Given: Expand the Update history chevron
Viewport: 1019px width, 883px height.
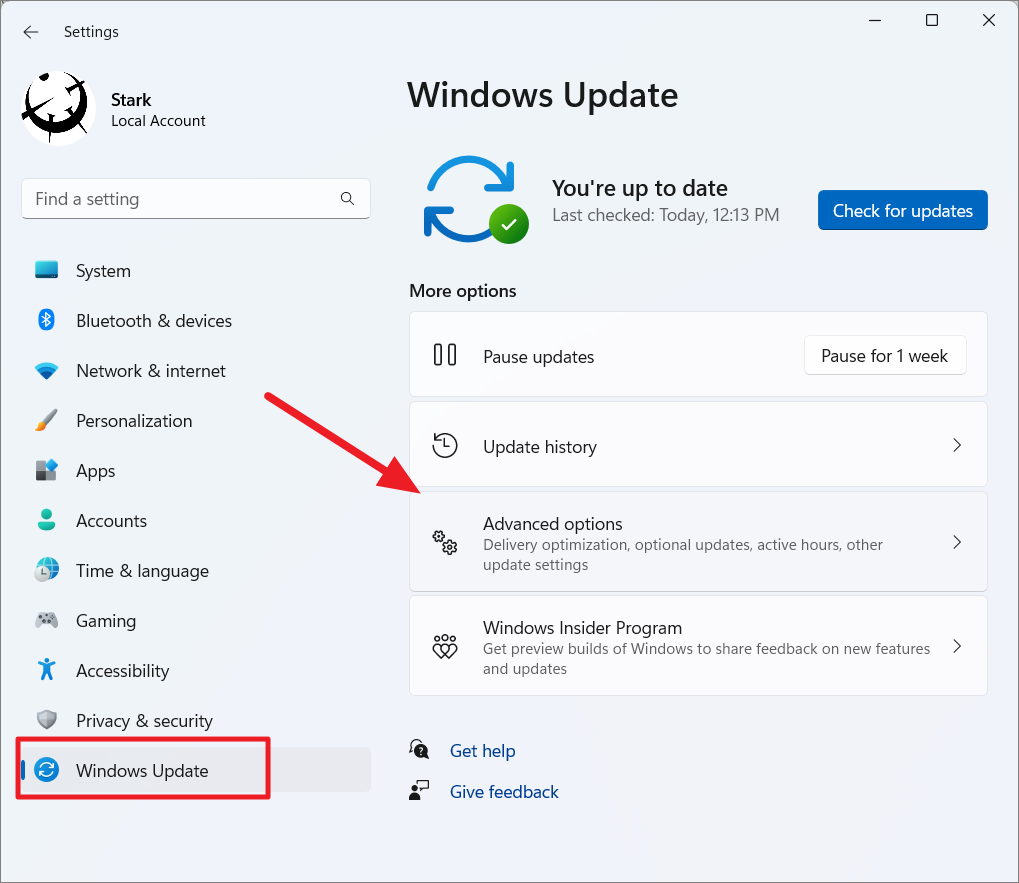Looking at the screenshot, I should pyautogui.click(x=957, y=445).
